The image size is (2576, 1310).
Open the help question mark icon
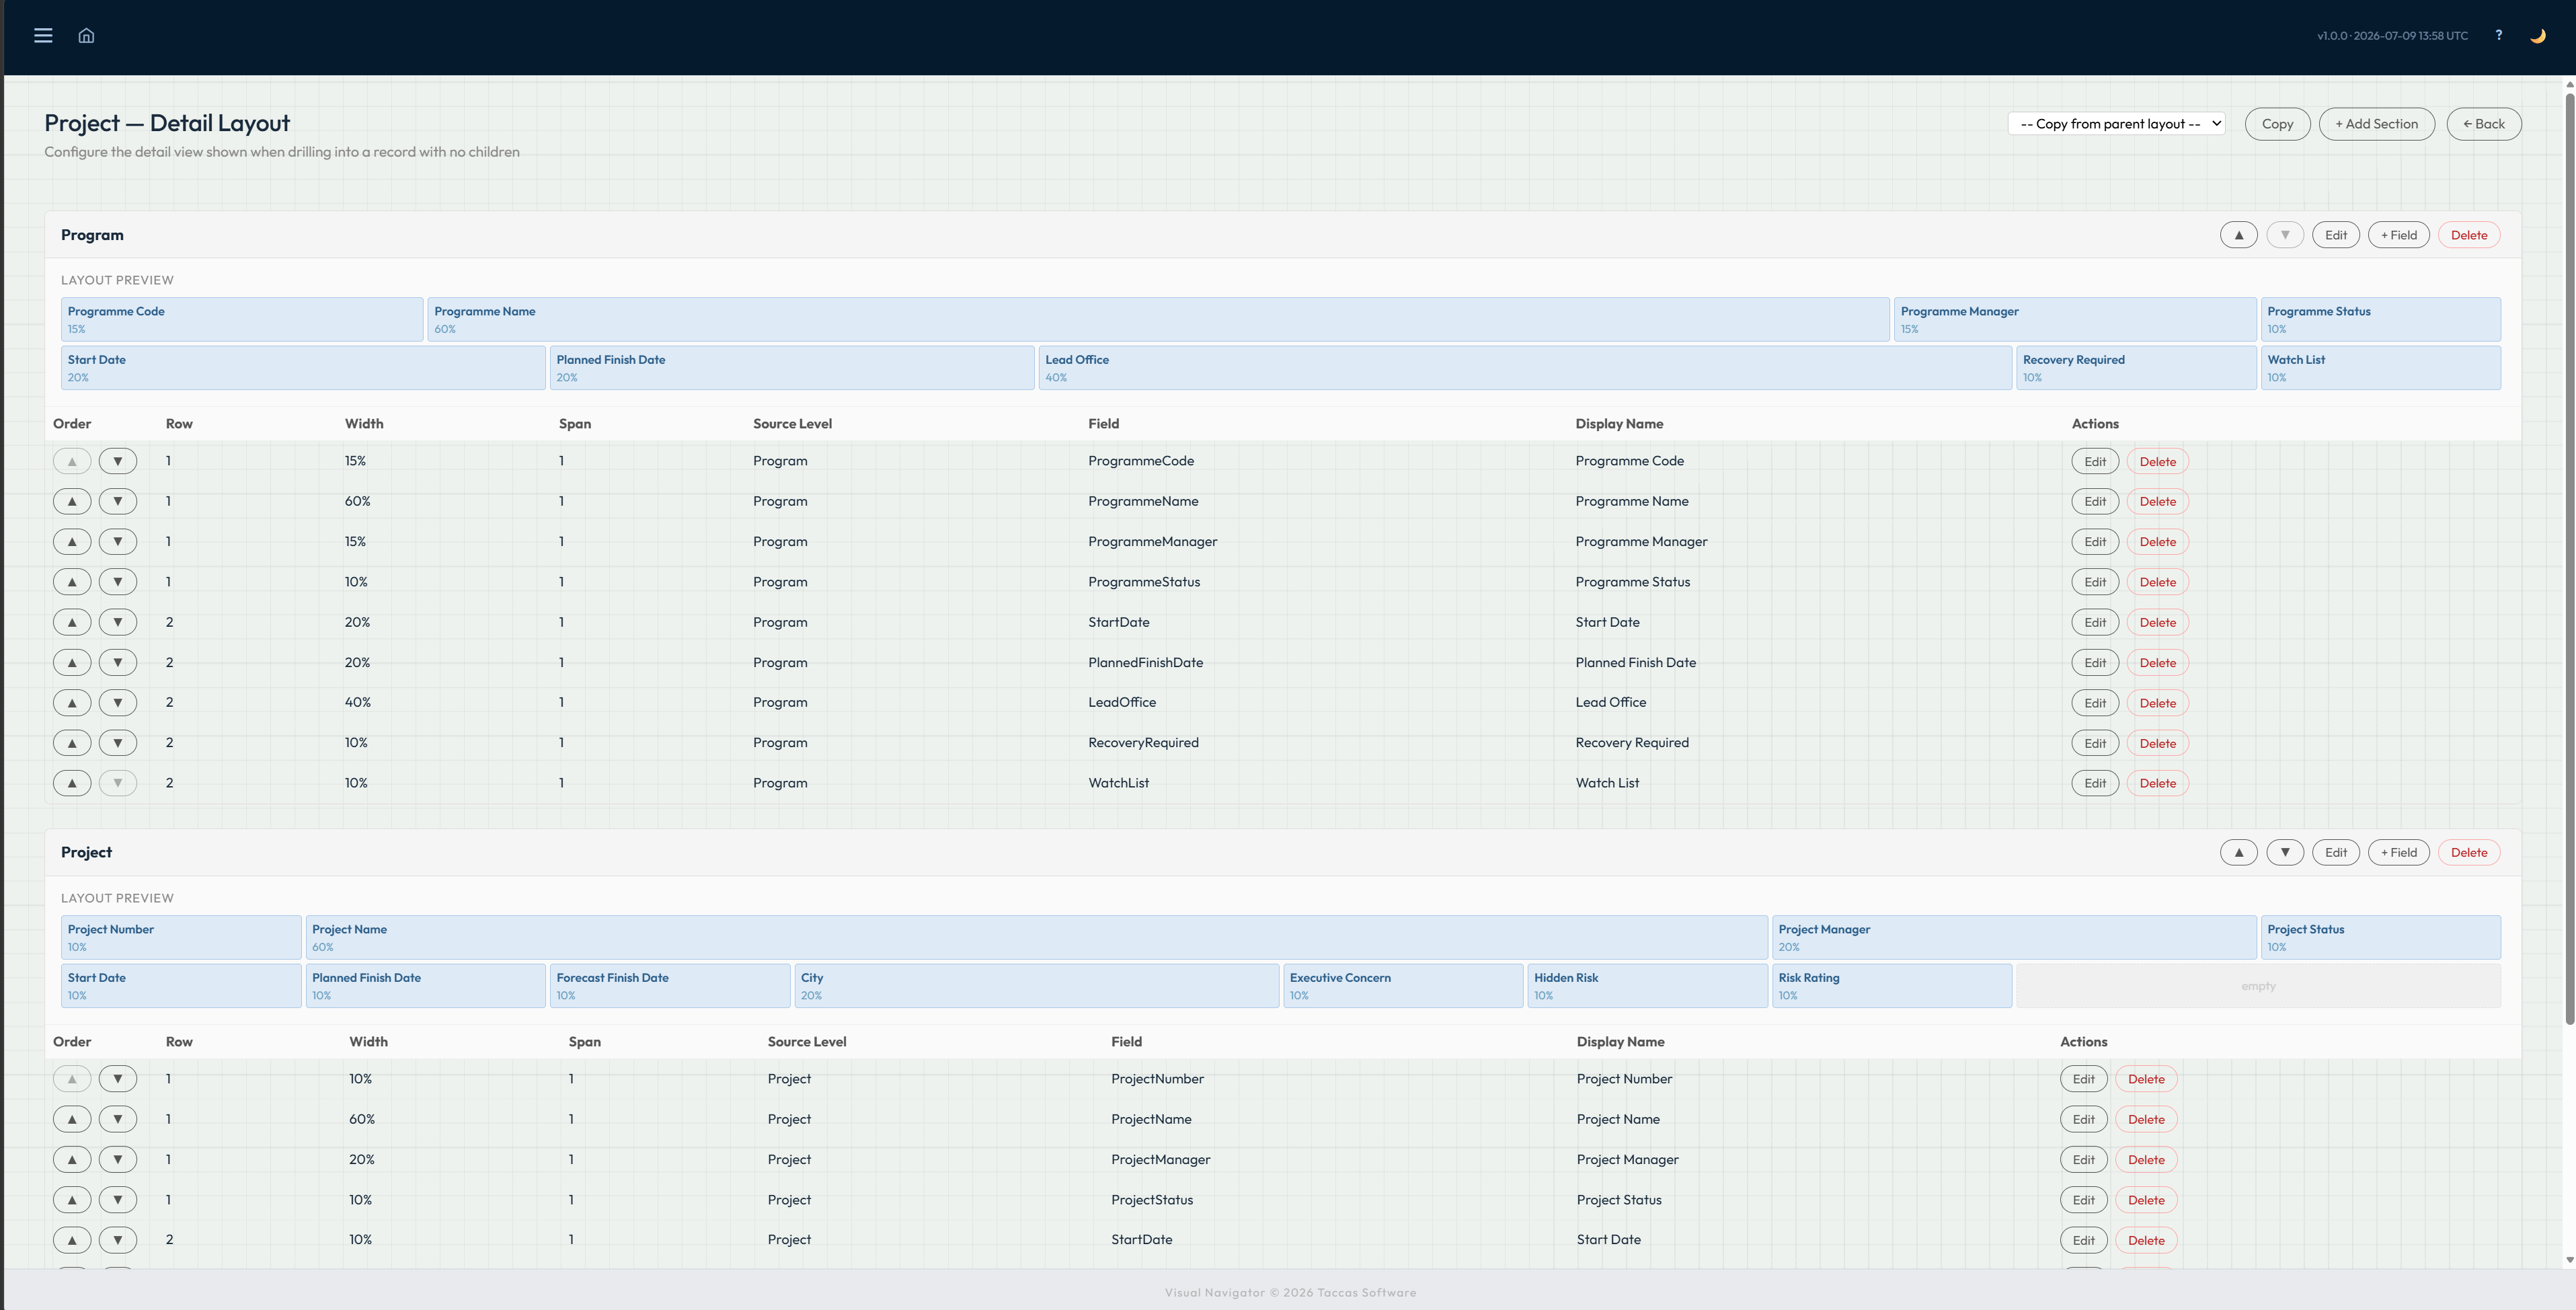(2498, 35)
